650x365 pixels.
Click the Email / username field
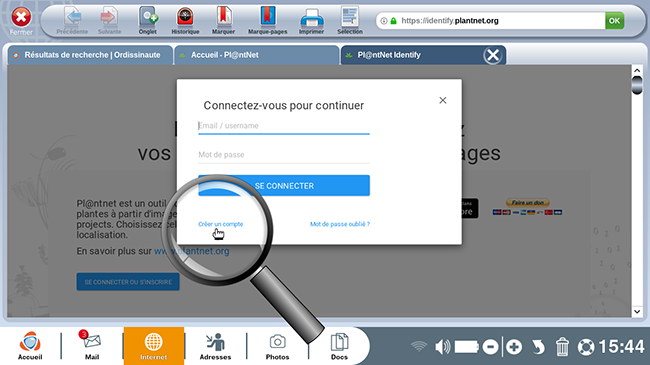(x=284, y=126)
